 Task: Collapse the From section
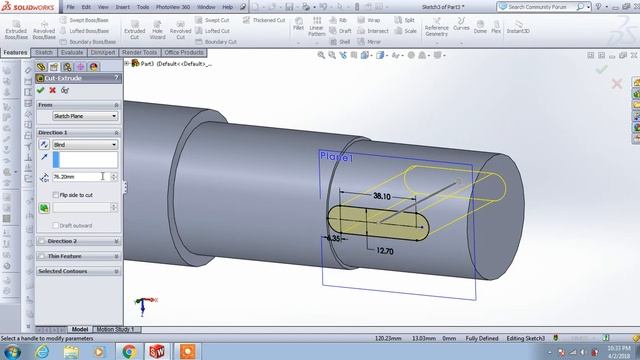[x=116, y=105]
